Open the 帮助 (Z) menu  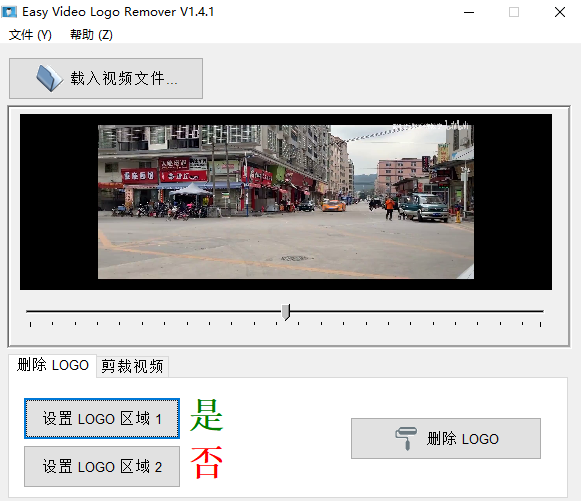tap(91, 35)
